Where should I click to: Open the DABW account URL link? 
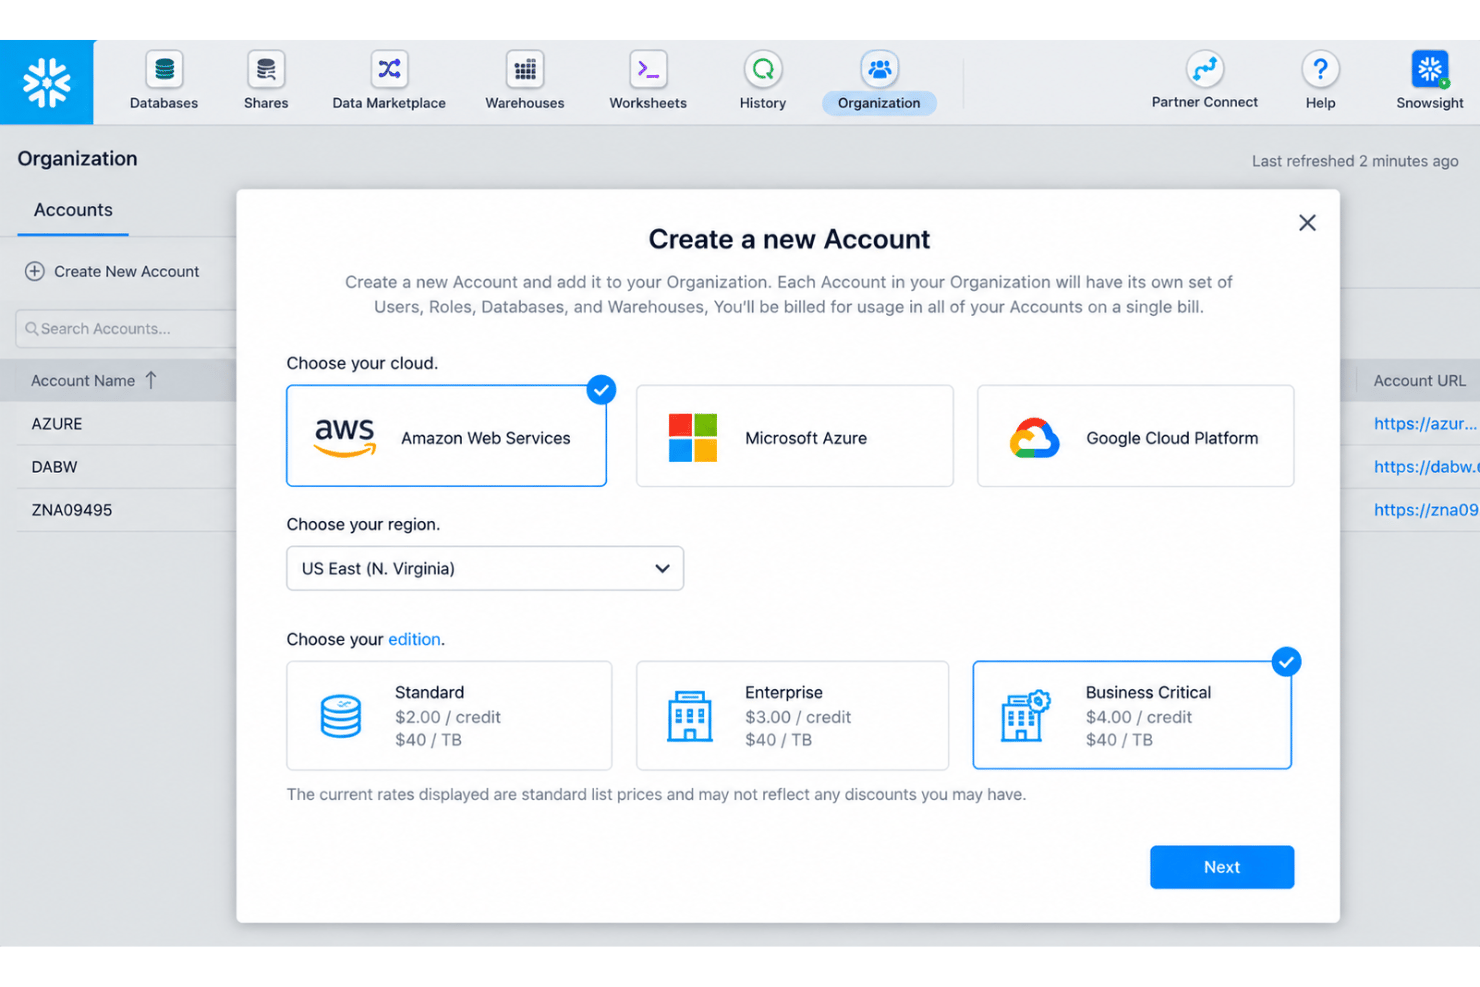(1426, 466)
